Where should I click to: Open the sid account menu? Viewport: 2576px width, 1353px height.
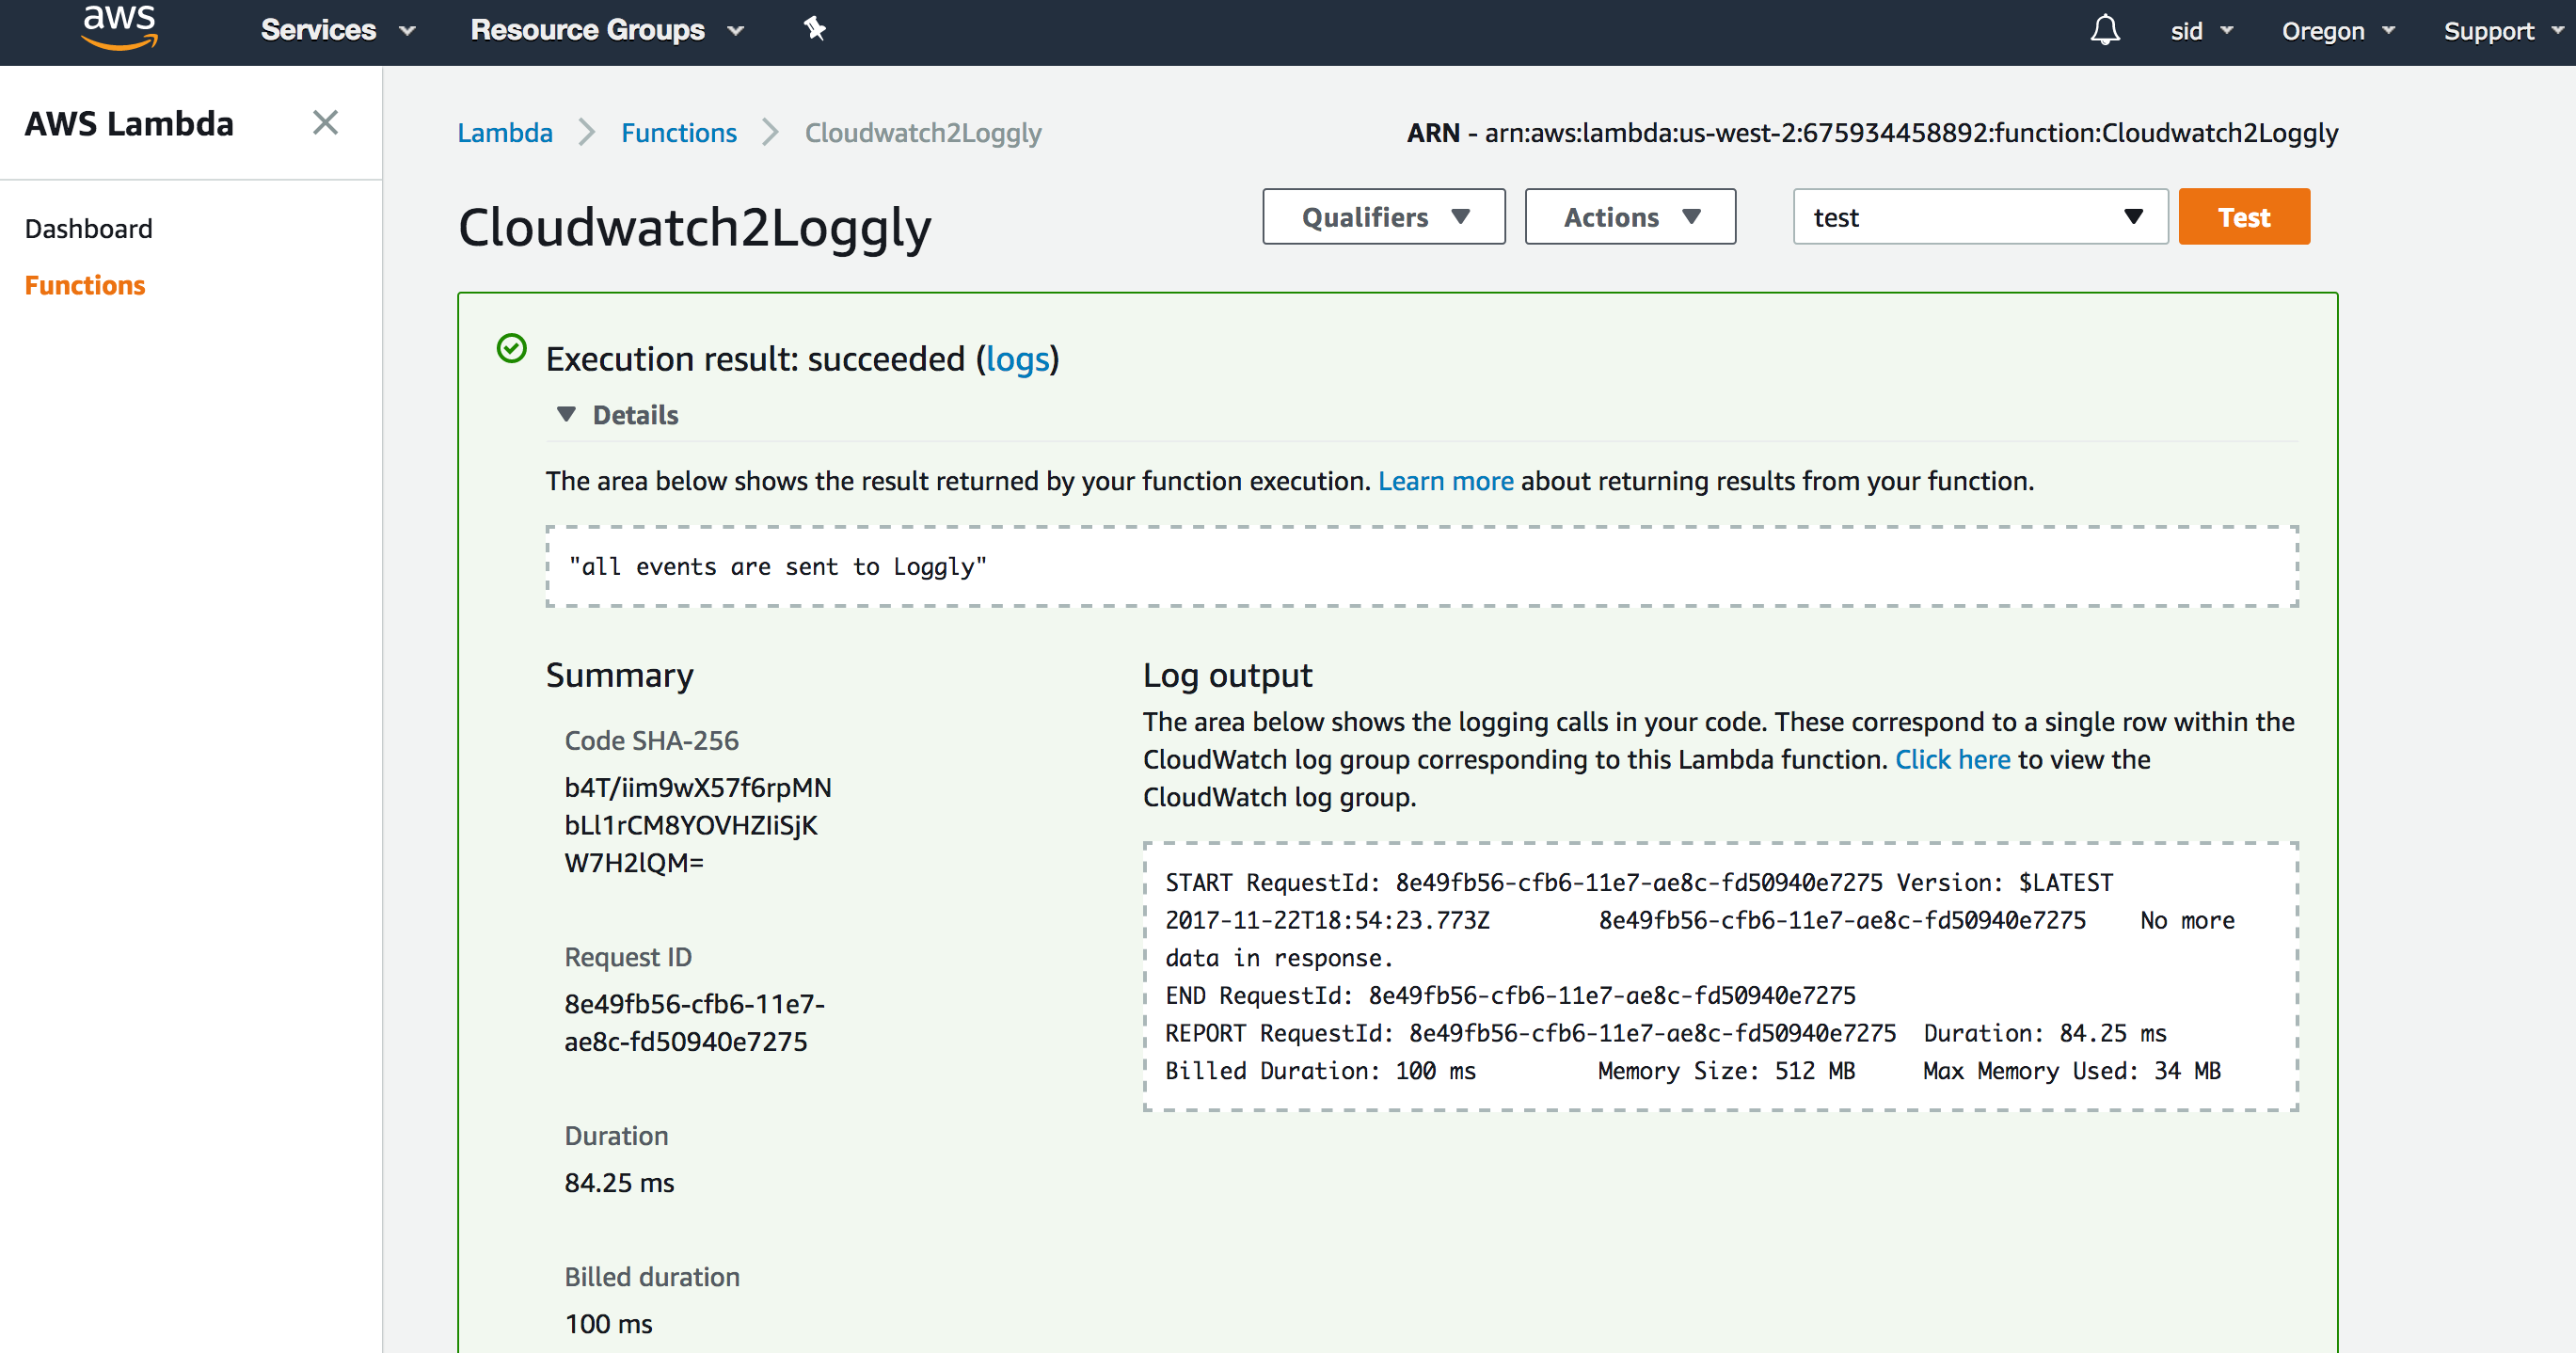(x=2201, y=31)
